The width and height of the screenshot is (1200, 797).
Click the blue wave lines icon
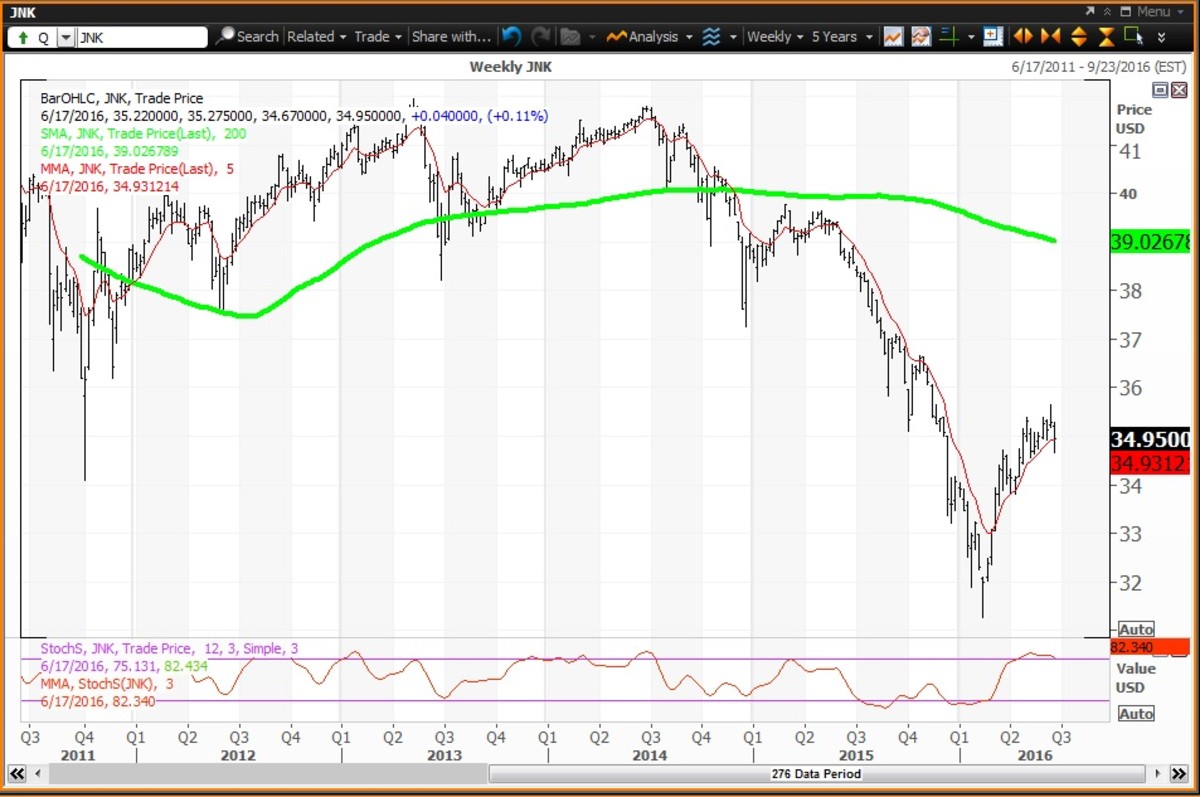[x=711, y=37]
